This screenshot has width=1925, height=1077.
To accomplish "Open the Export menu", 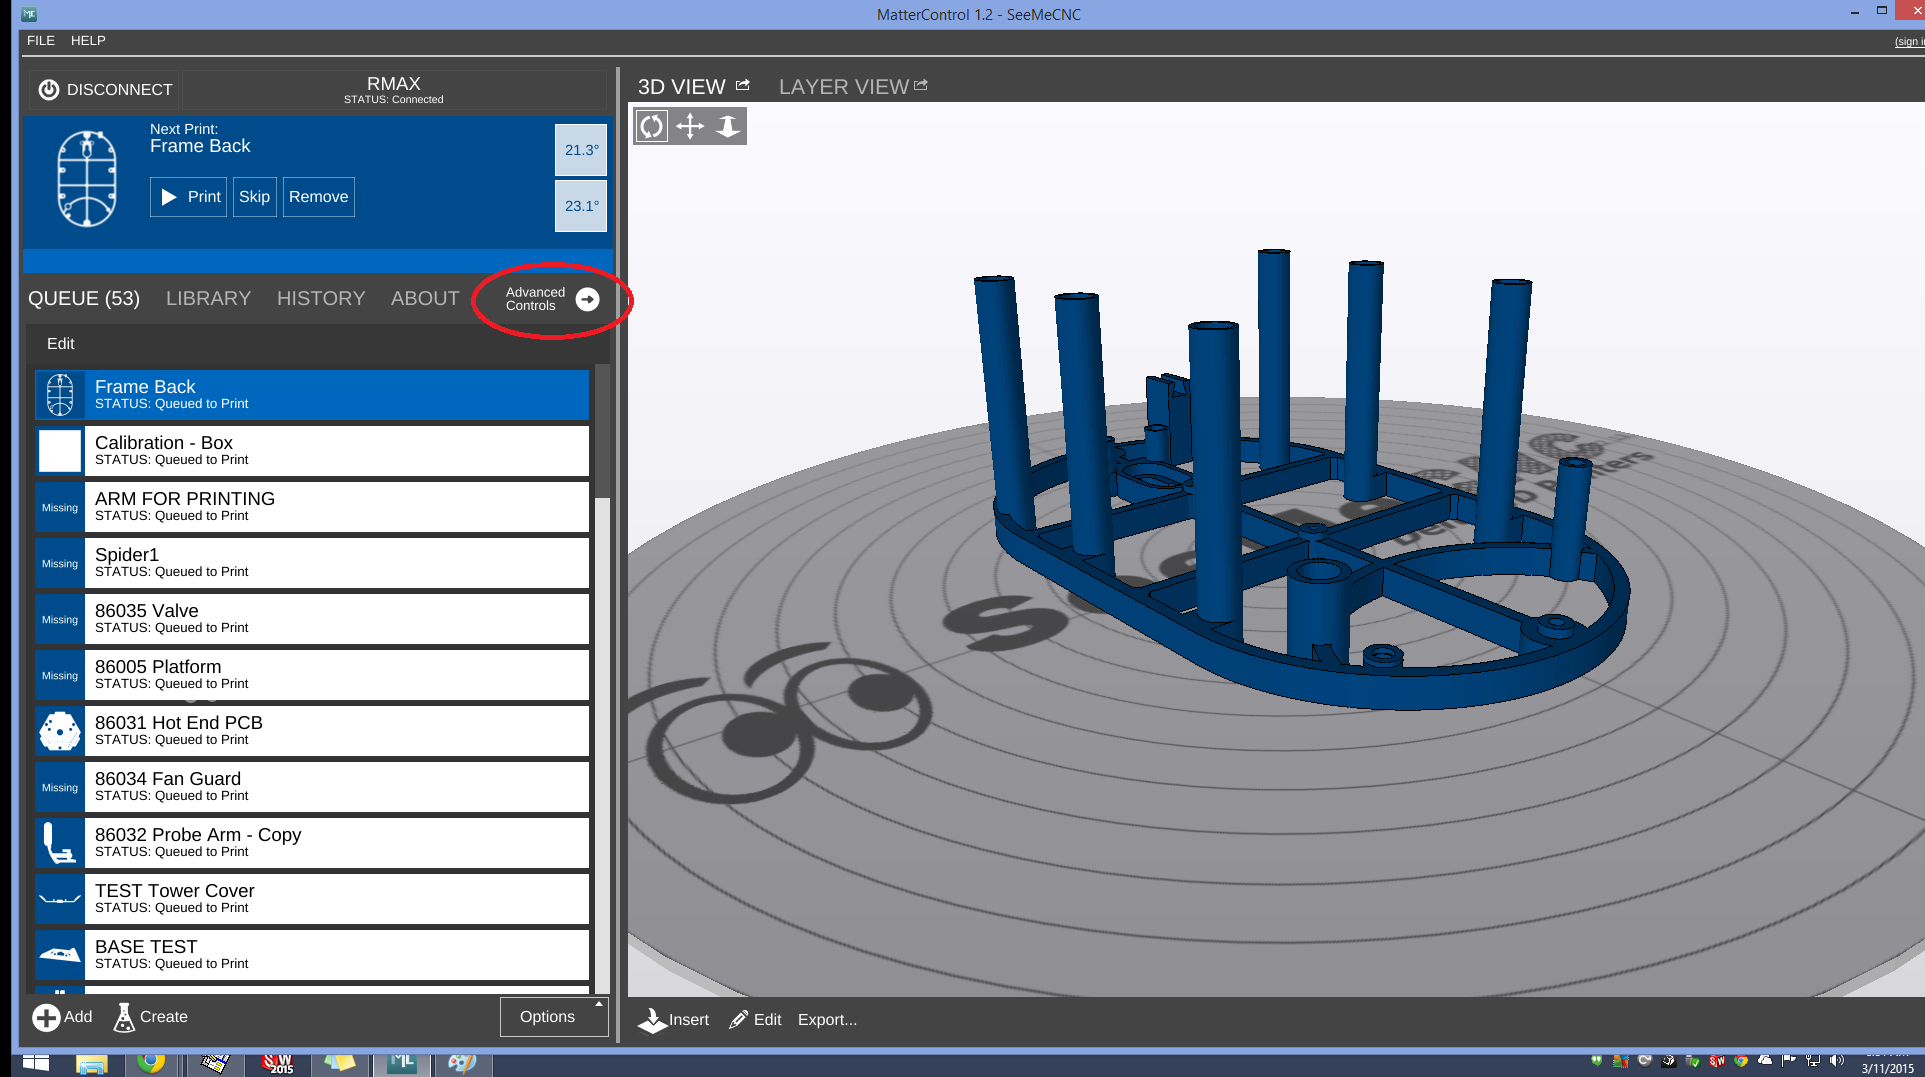I will click(x=827, y=1020).
